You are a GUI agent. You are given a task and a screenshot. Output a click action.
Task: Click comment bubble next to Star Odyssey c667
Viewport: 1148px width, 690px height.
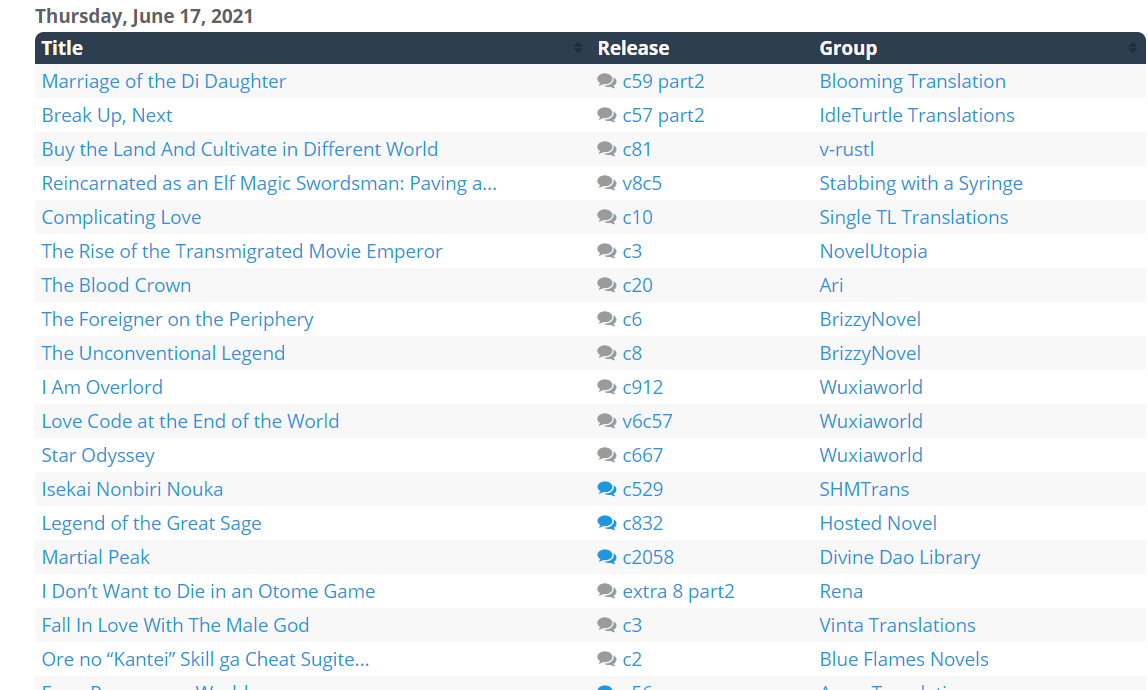coord(606,455)
